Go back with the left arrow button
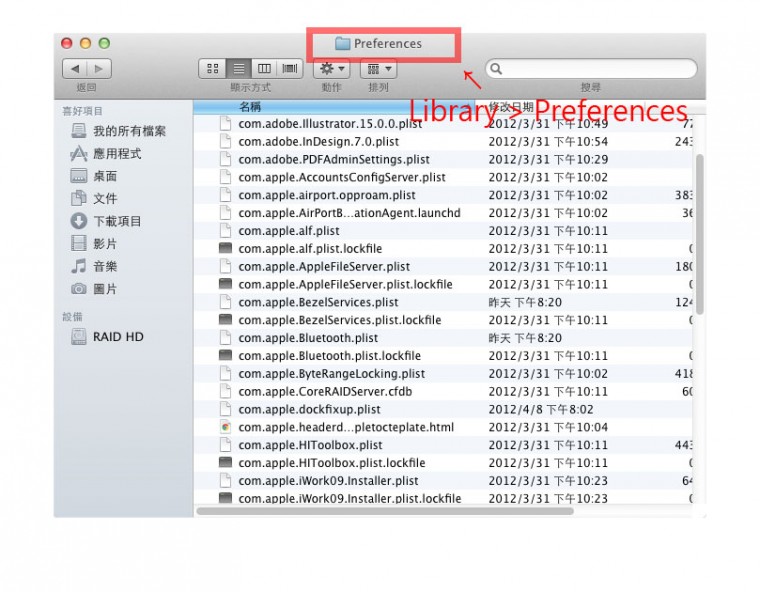Image resolution: width=760 pixels, height=592 pixels. coord(75,69)
